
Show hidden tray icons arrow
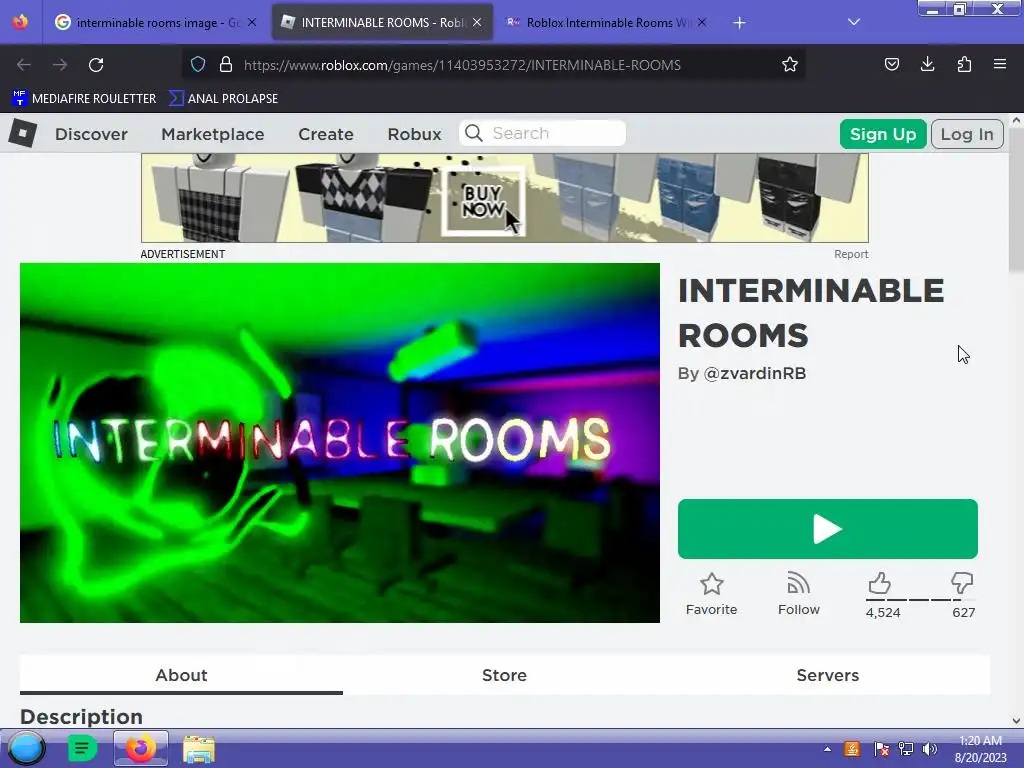pyautogui.click(x=827, y=749)
